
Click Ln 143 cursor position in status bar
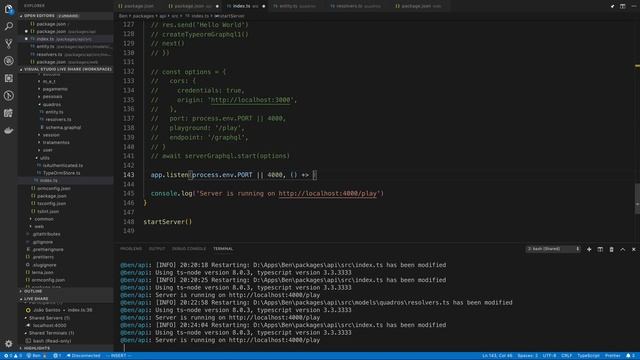497,356
